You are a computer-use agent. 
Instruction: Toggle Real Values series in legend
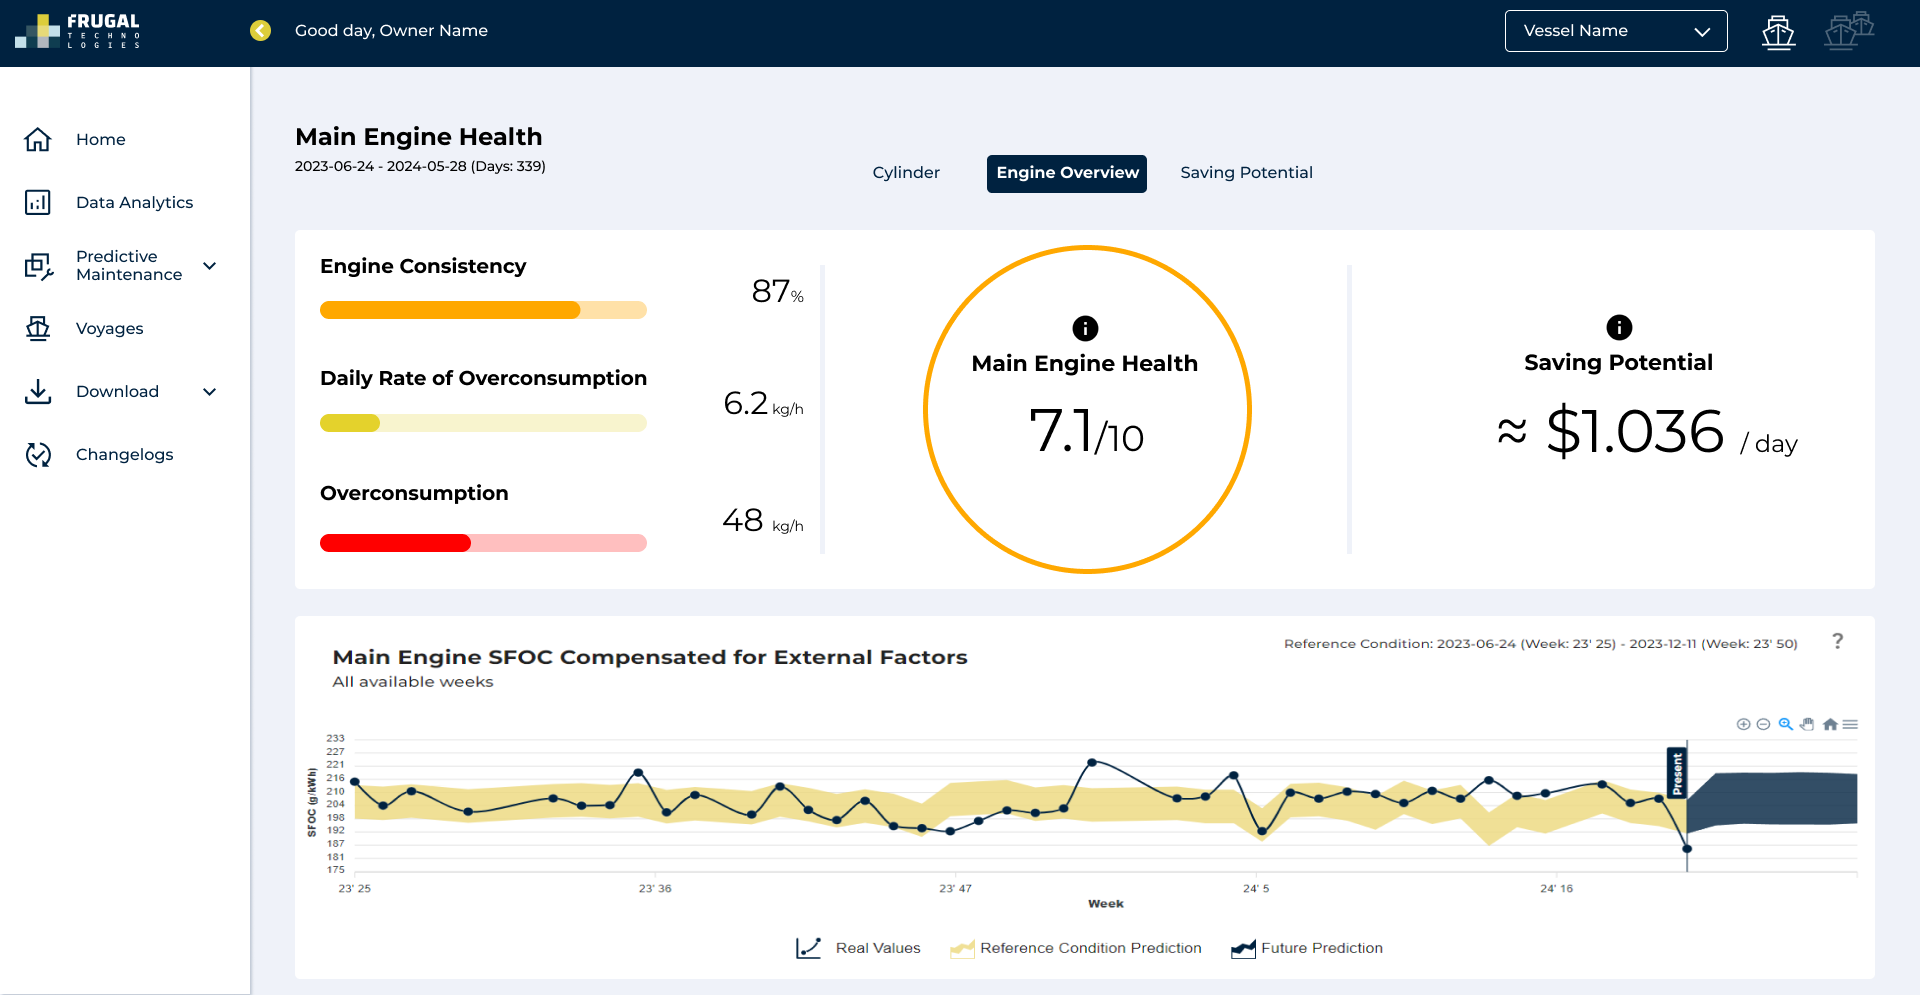[x=858, y=948]
